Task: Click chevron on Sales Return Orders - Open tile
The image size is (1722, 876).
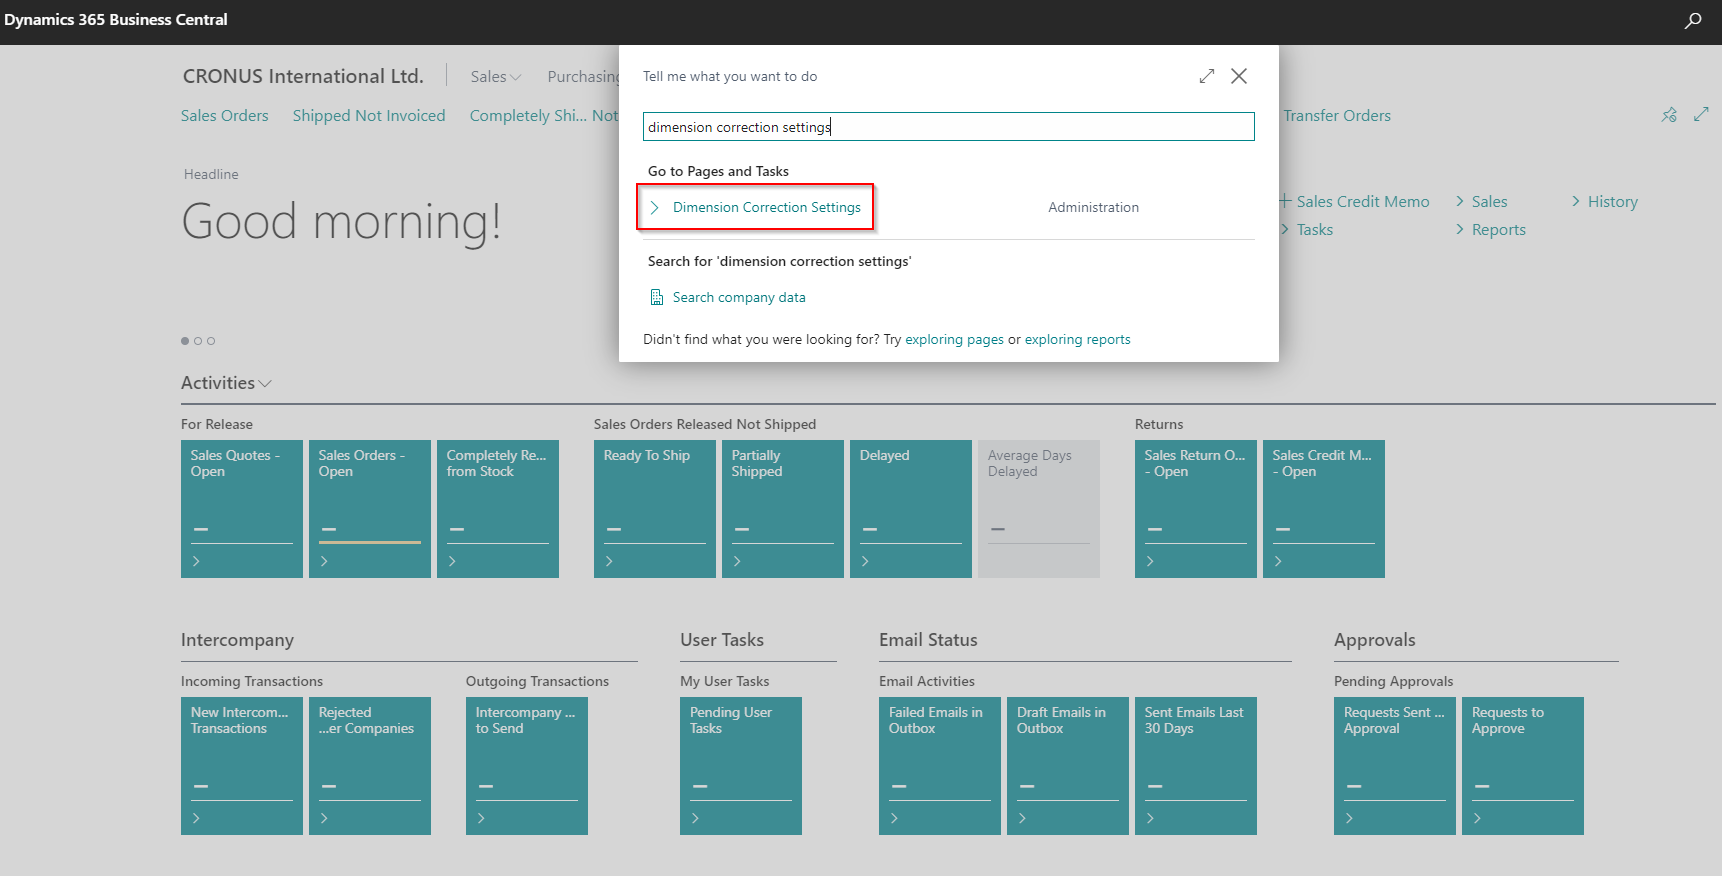Action: pyautogui.click(x=1150, y=561)
